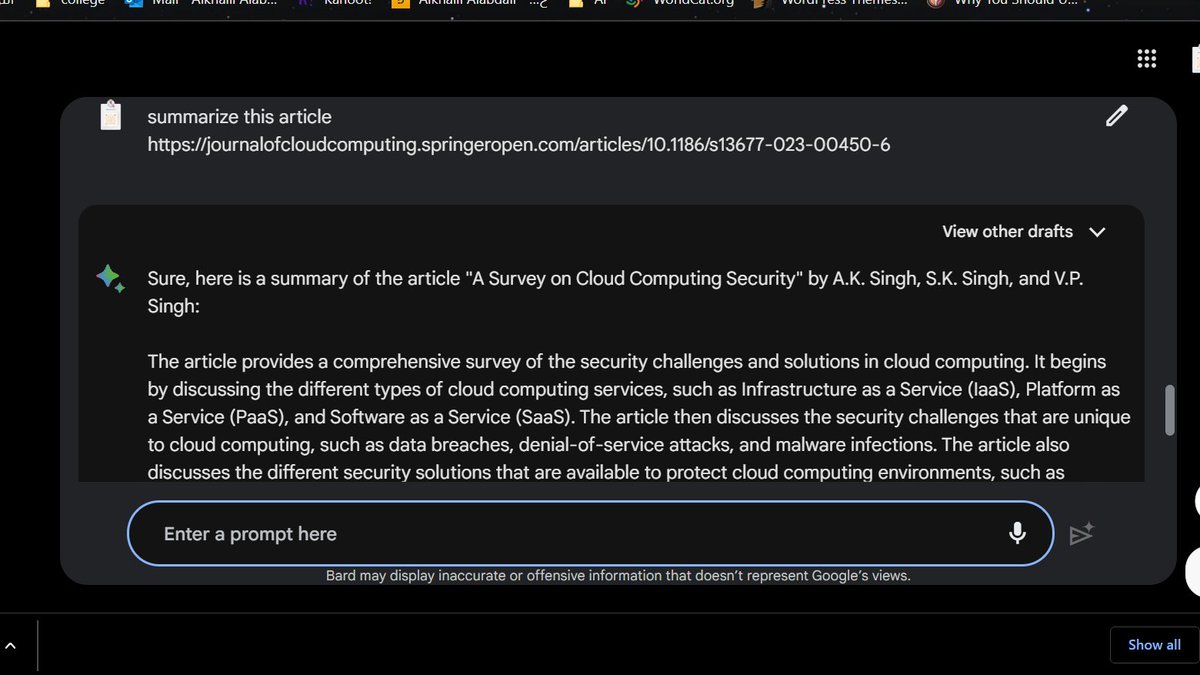This screenshot has height=675, width=1200.
Task: Click the springeropen article URL in the prompt
Action: (x=519, y=145)
